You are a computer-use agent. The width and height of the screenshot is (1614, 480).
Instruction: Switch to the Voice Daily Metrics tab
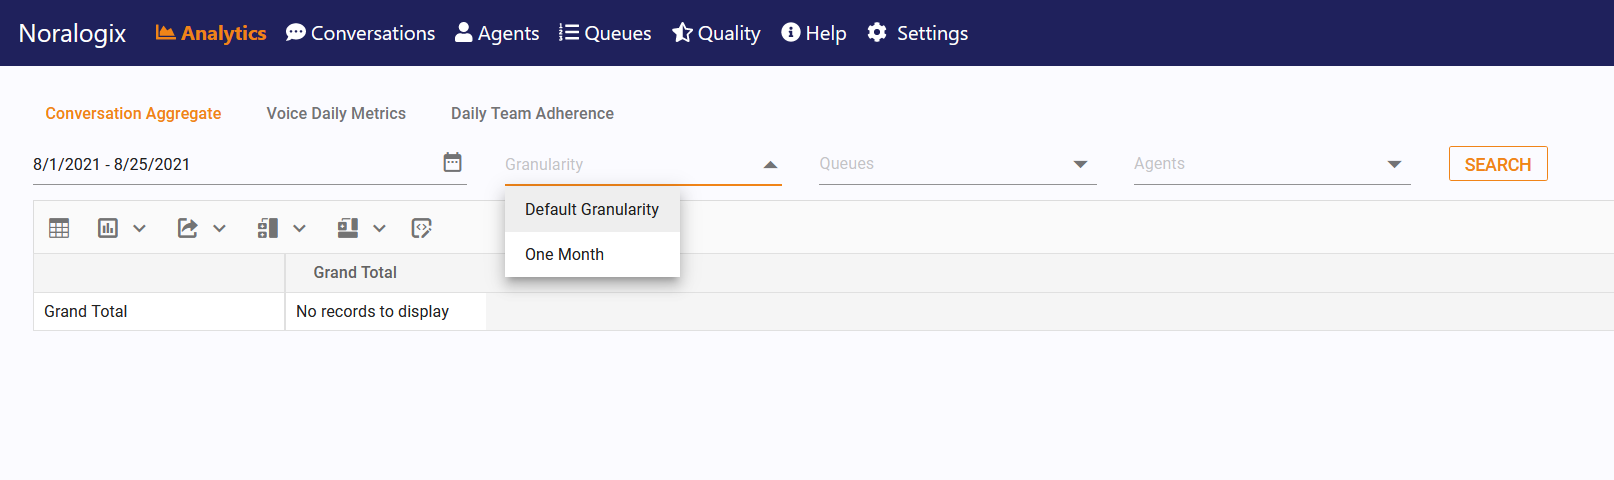336,114
